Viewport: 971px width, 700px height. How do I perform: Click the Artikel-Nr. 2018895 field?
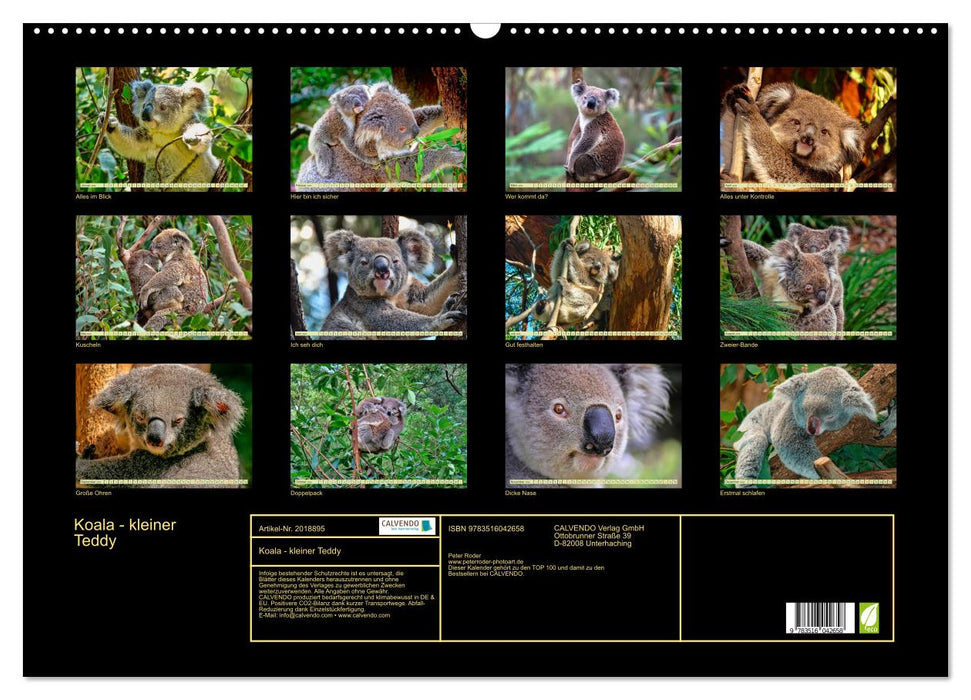click(x=292, y=528)
